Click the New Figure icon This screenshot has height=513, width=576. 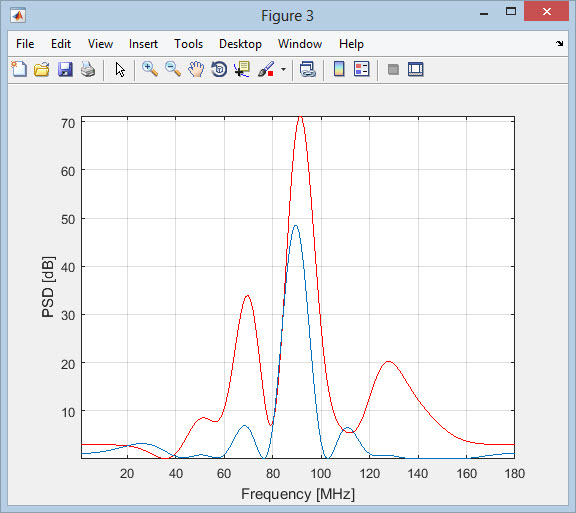click(19, 69)
